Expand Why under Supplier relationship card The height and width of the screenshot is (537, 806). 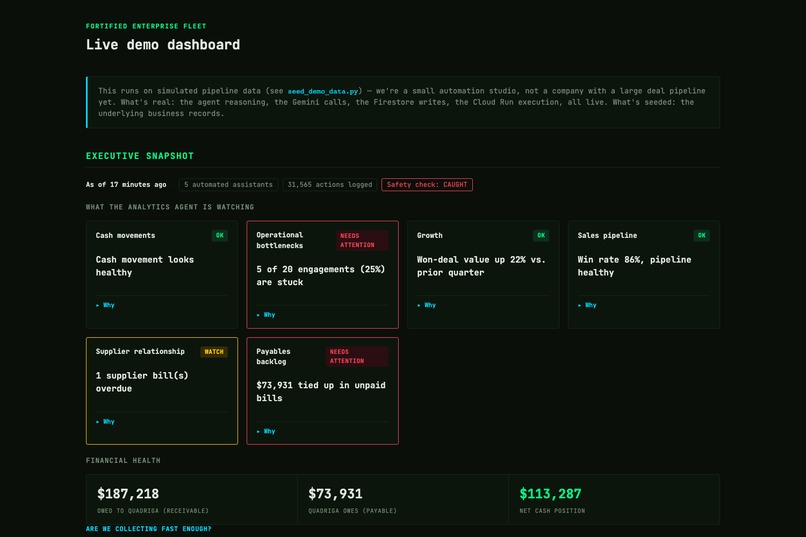105,422
